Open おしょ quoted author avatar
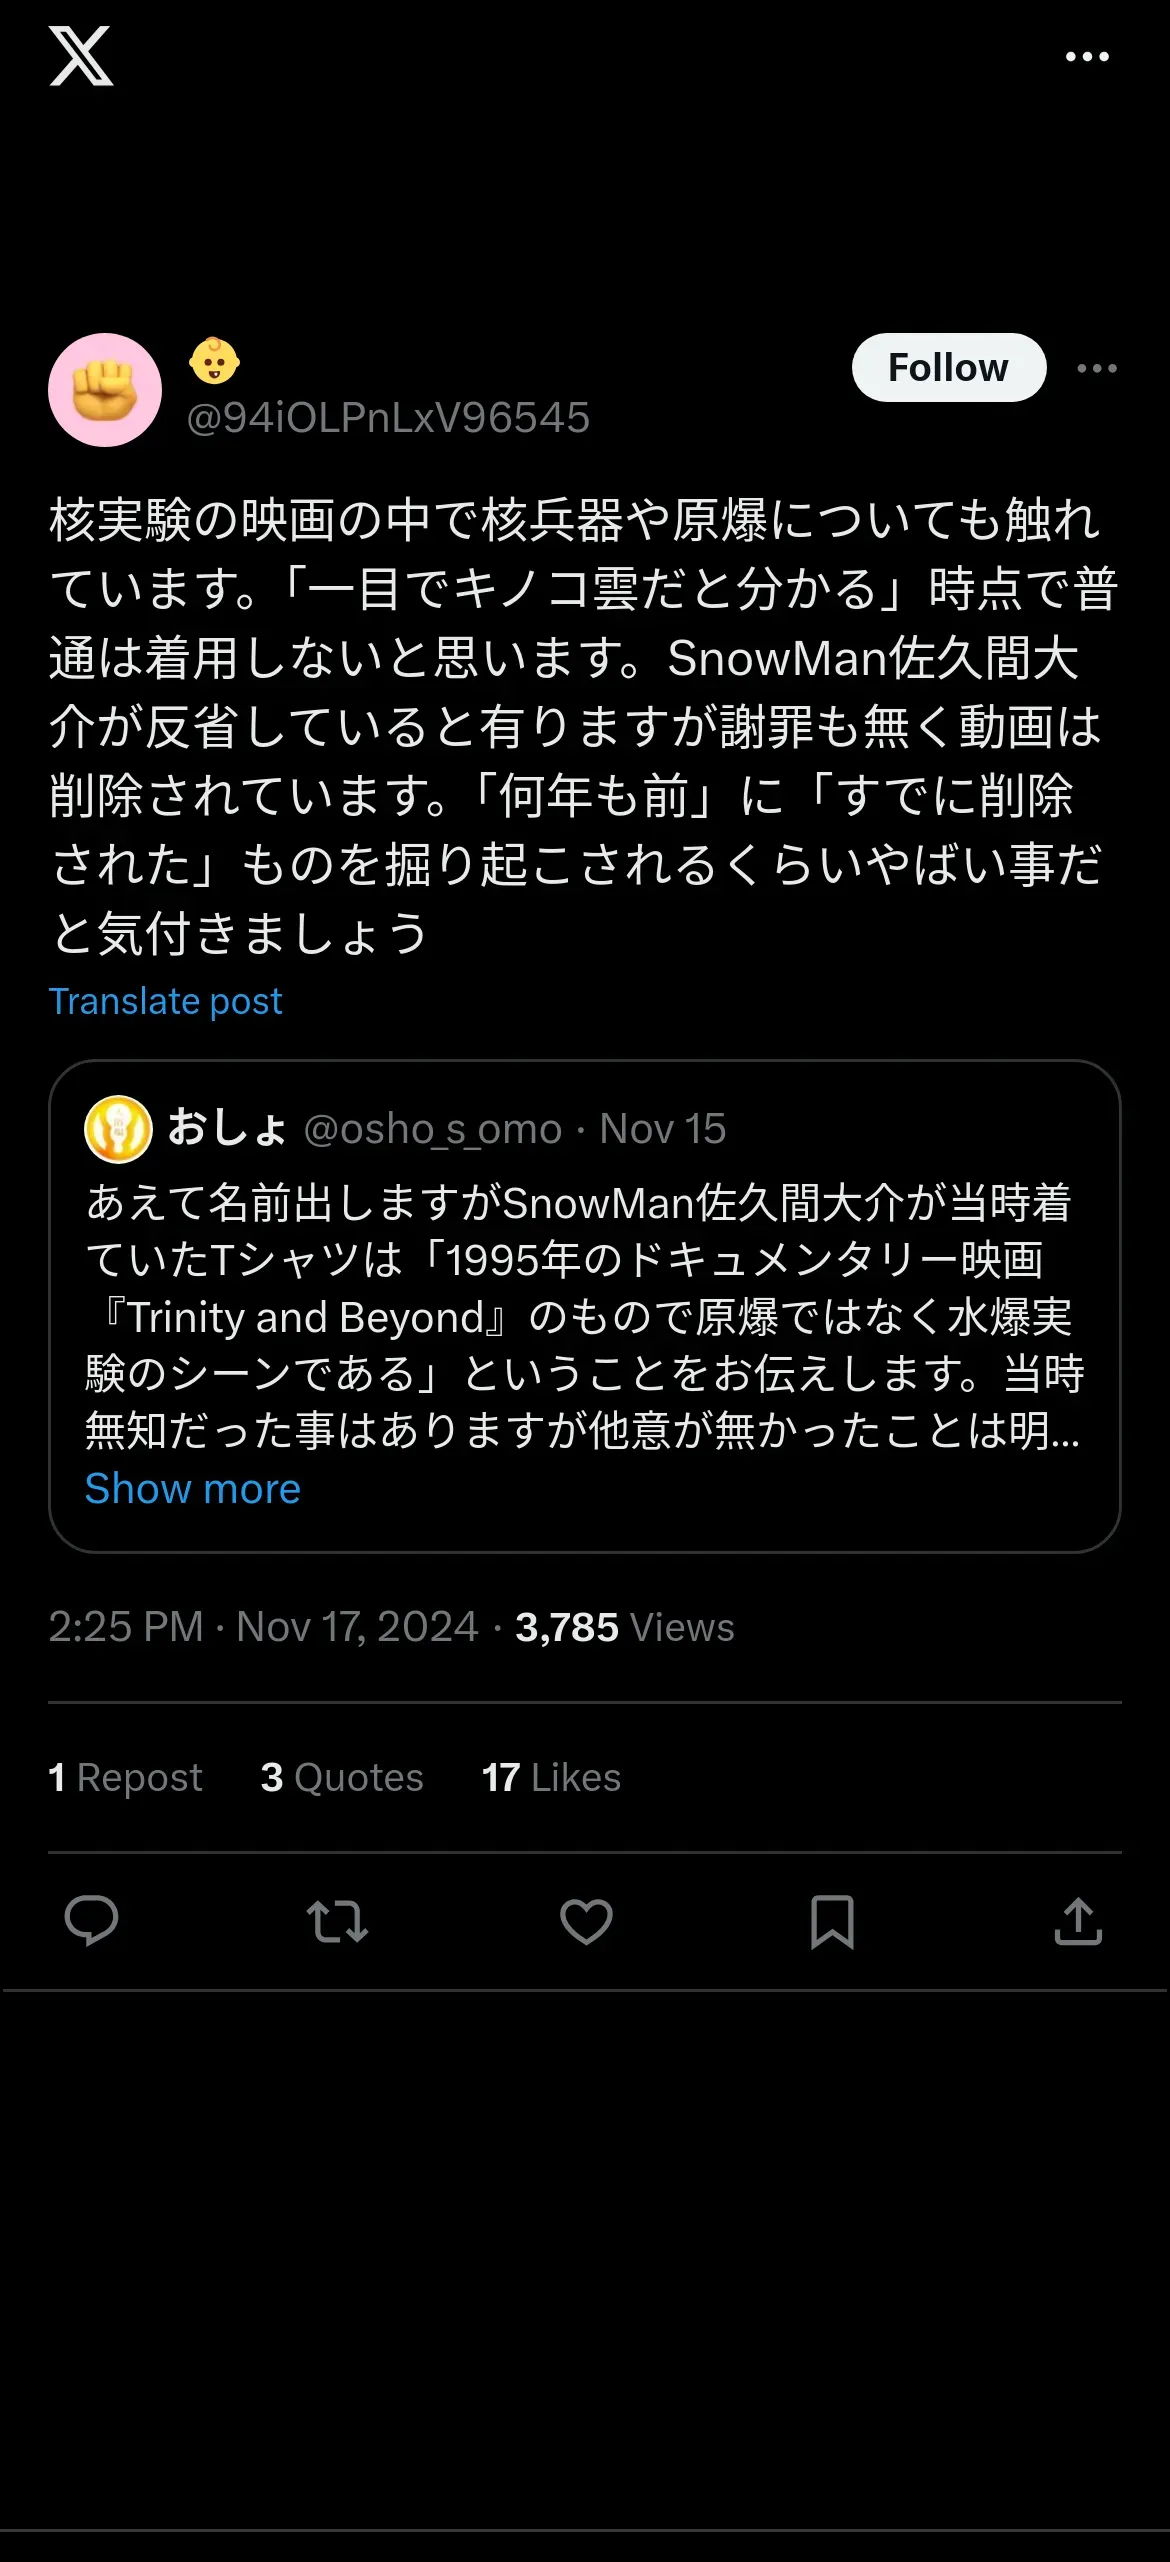 pyautogui.click(x=118, y=1129)
